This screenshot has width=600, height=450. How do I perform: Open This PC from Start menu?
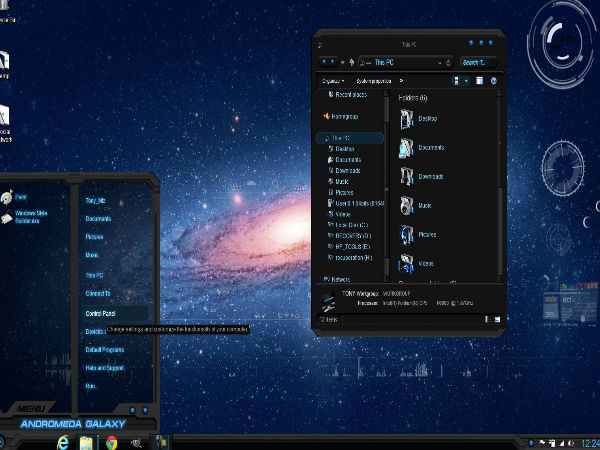click(x=94, y=275)
